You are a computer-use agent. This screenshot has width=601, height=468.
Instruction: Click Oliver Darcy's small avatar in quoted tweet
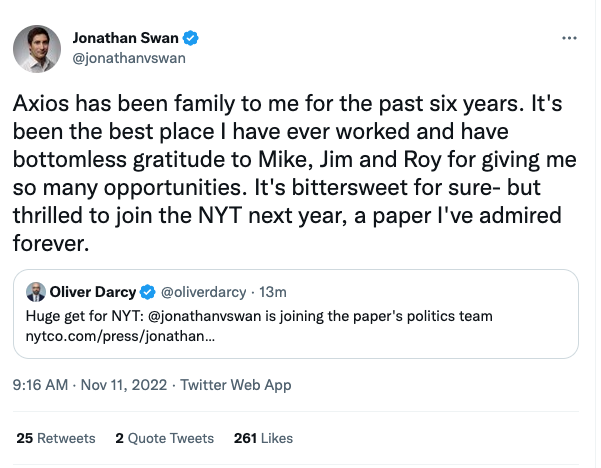35,292
